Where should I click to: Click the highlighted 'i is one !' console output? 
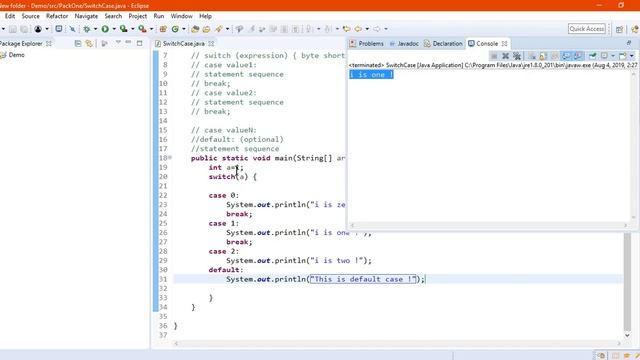click(371, 74)
